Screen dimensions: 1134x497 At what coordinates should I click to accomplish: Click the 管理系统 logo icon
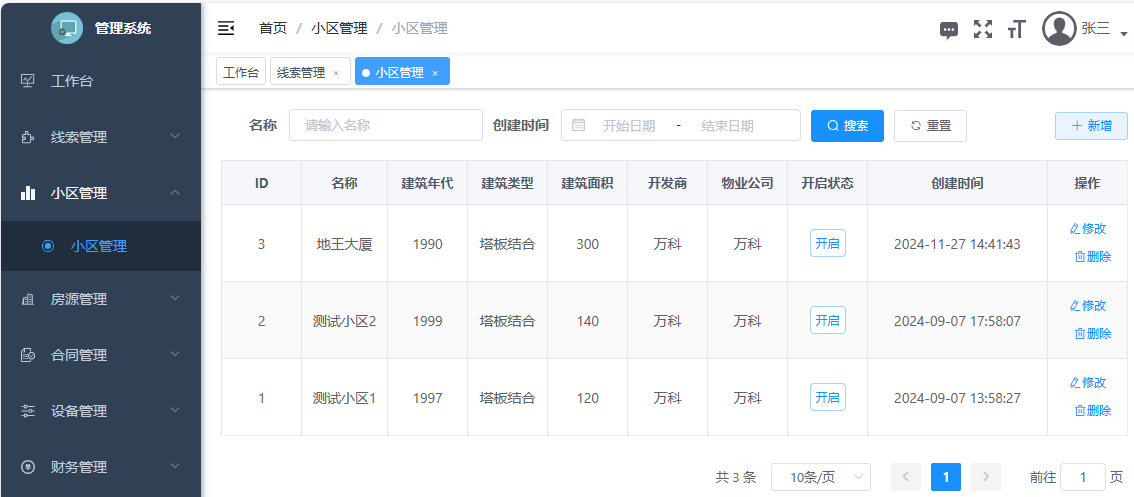click(x=67, y=28)
